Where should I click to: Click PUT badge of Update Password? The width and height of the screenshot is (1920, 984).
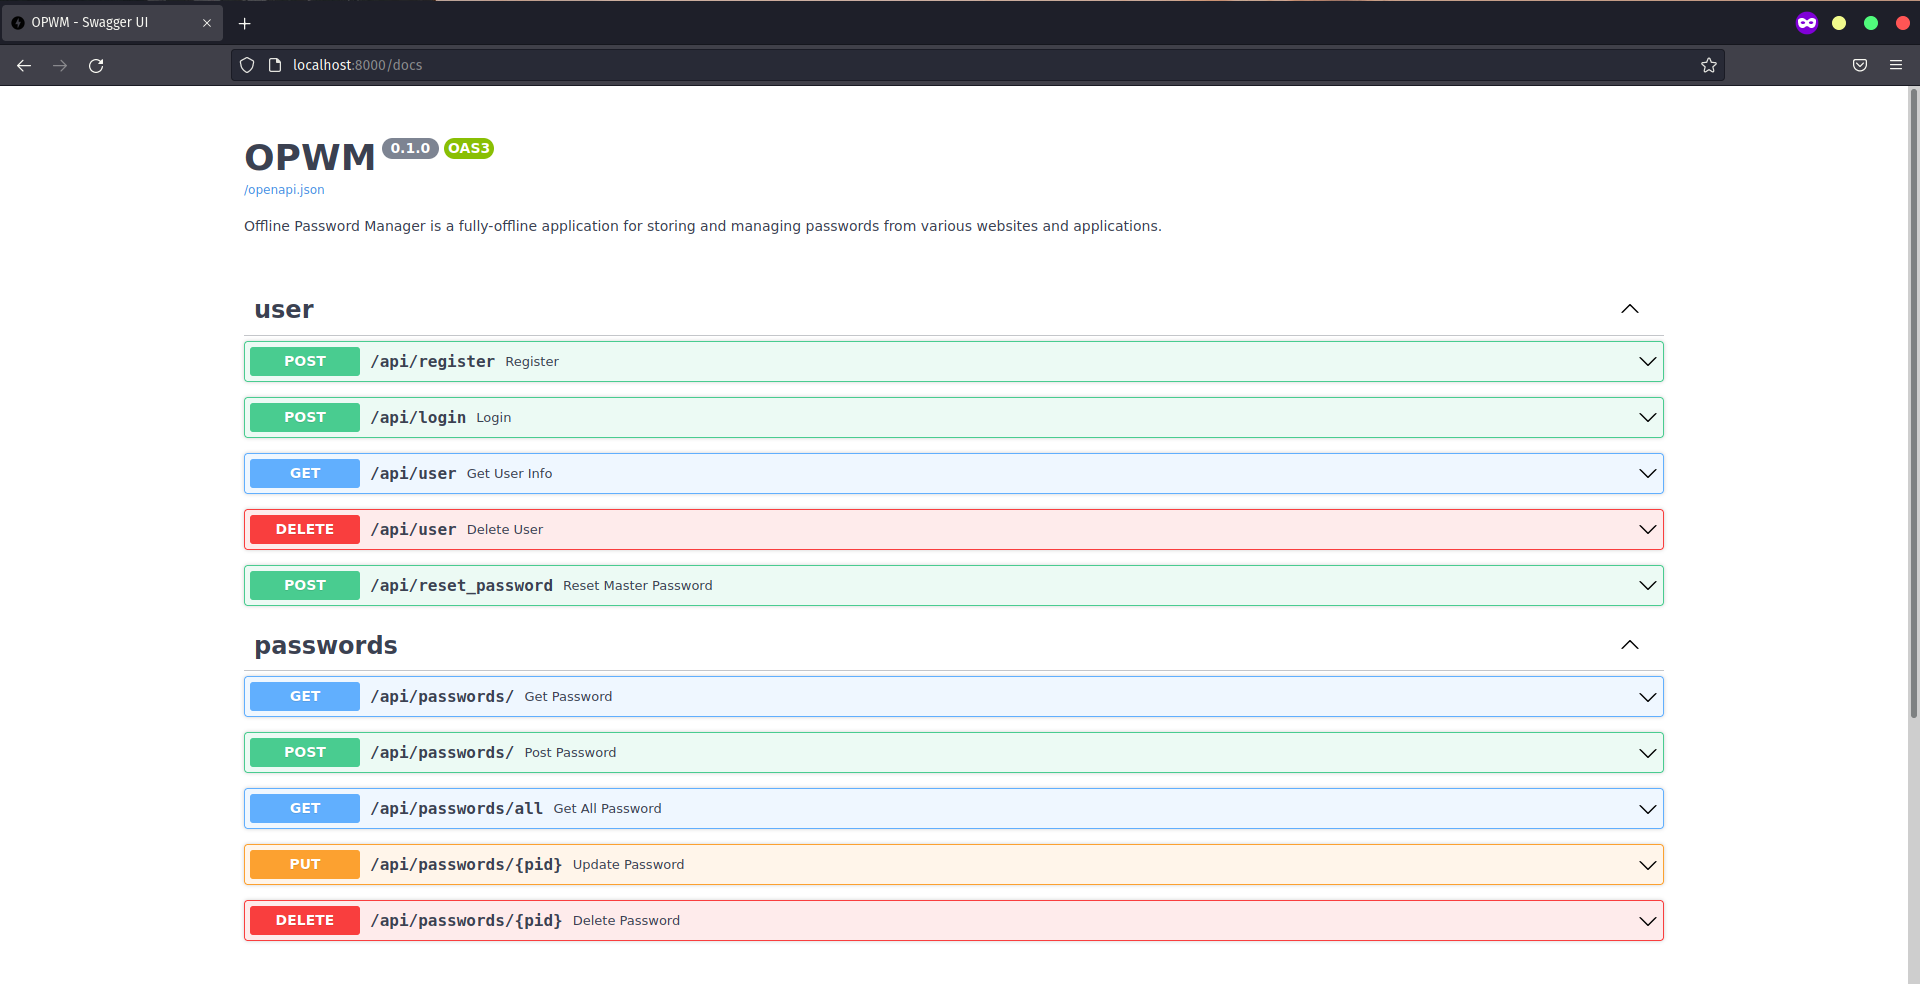(x=305, y=864)
